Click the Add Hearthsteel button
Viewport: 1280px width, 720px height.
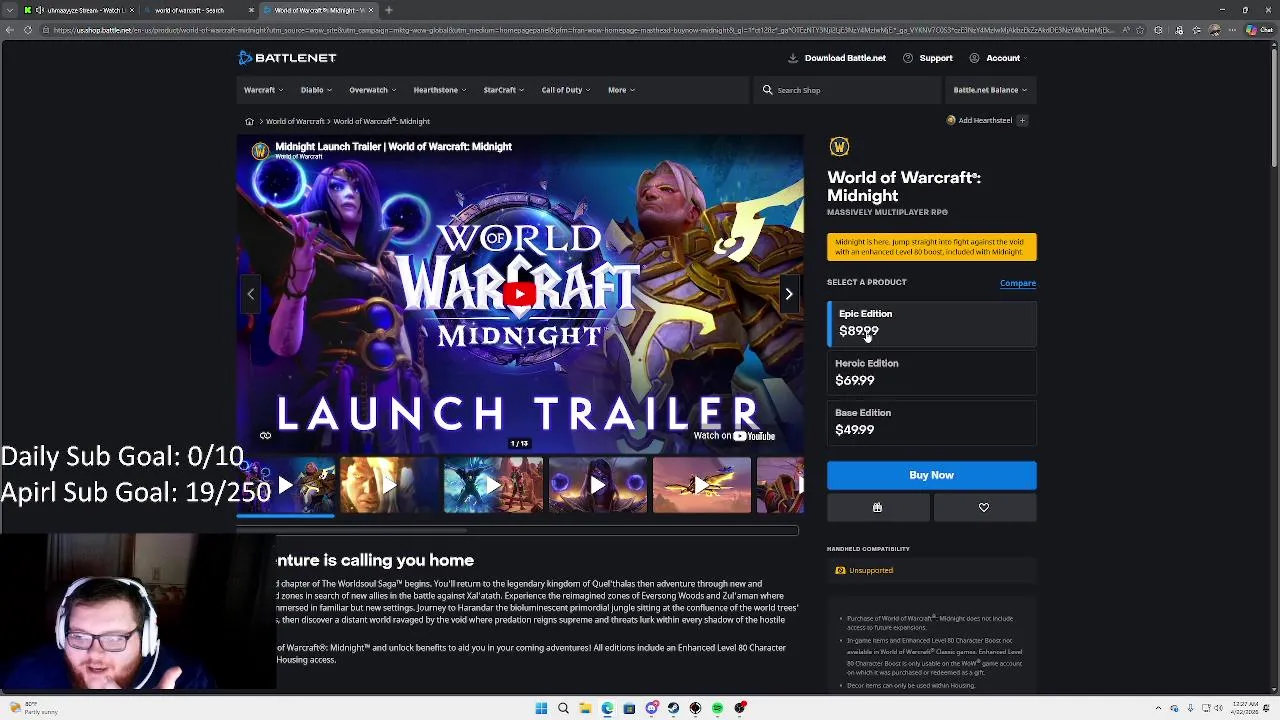tap(986, 120)
